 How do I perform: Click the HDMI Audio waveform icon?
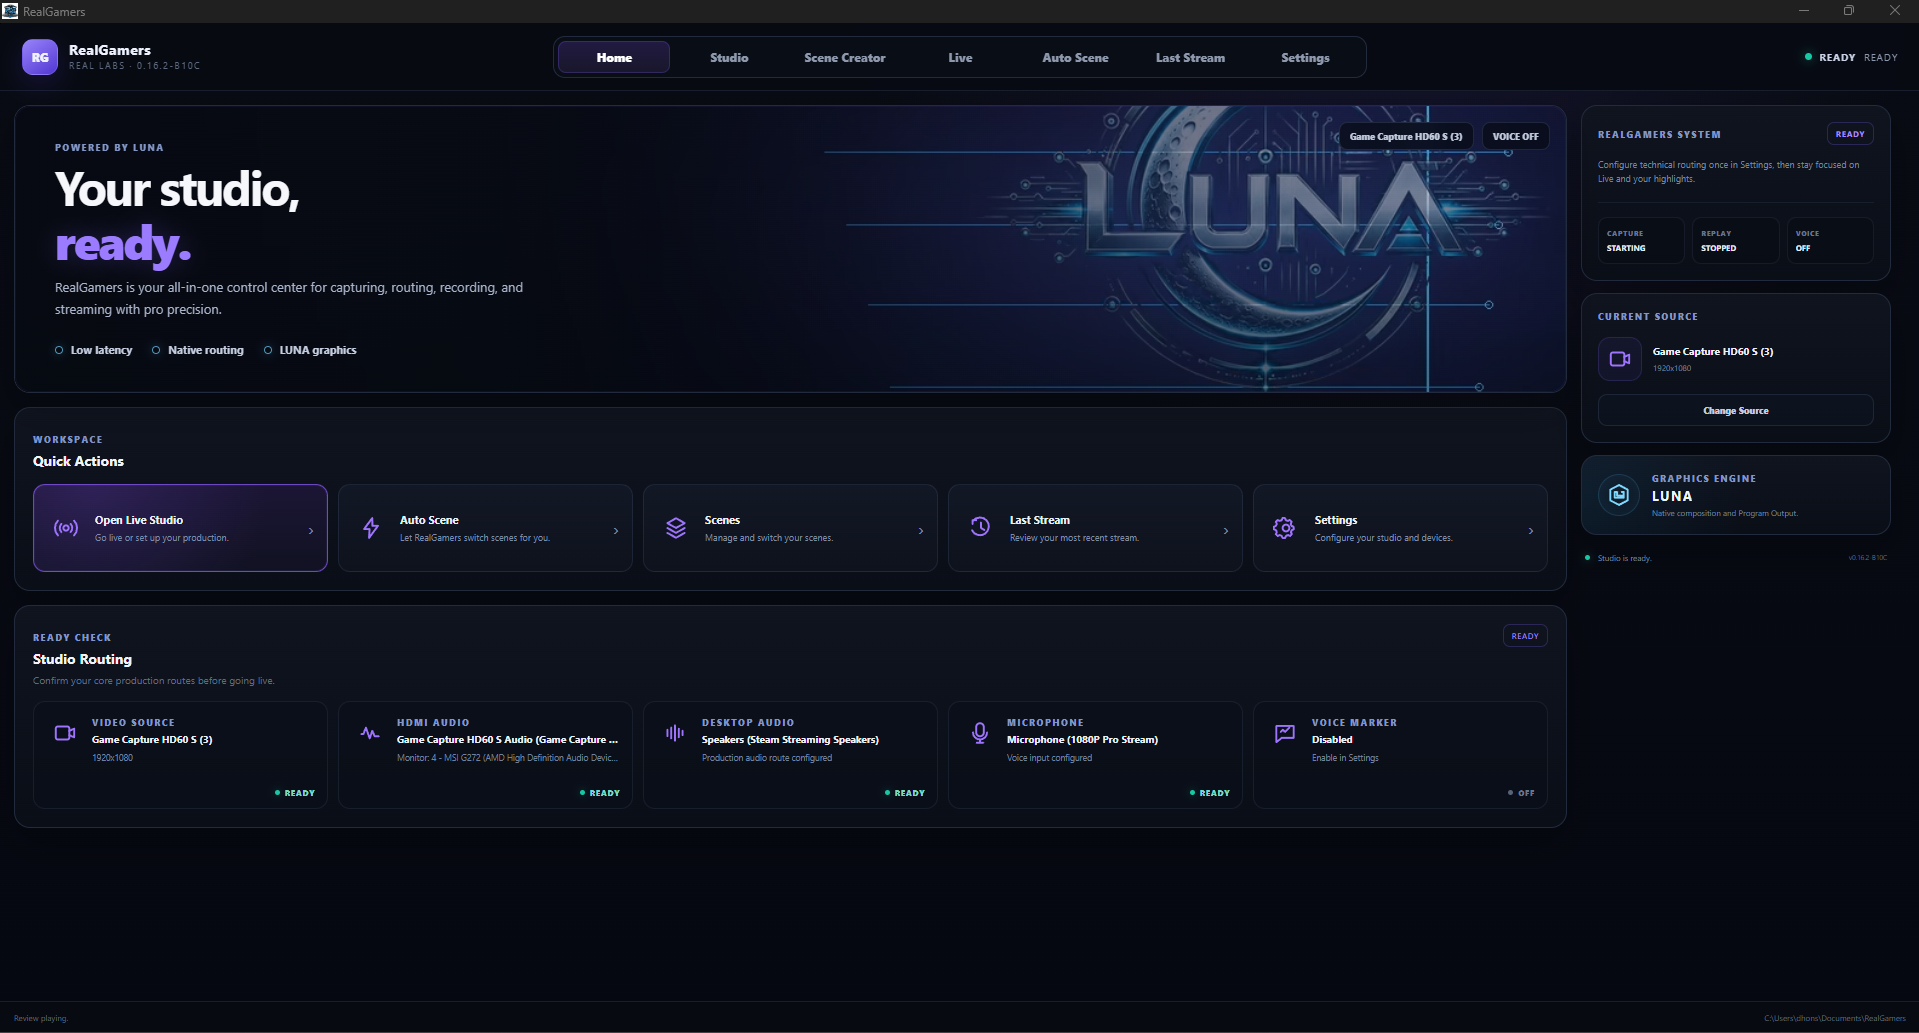370,733
